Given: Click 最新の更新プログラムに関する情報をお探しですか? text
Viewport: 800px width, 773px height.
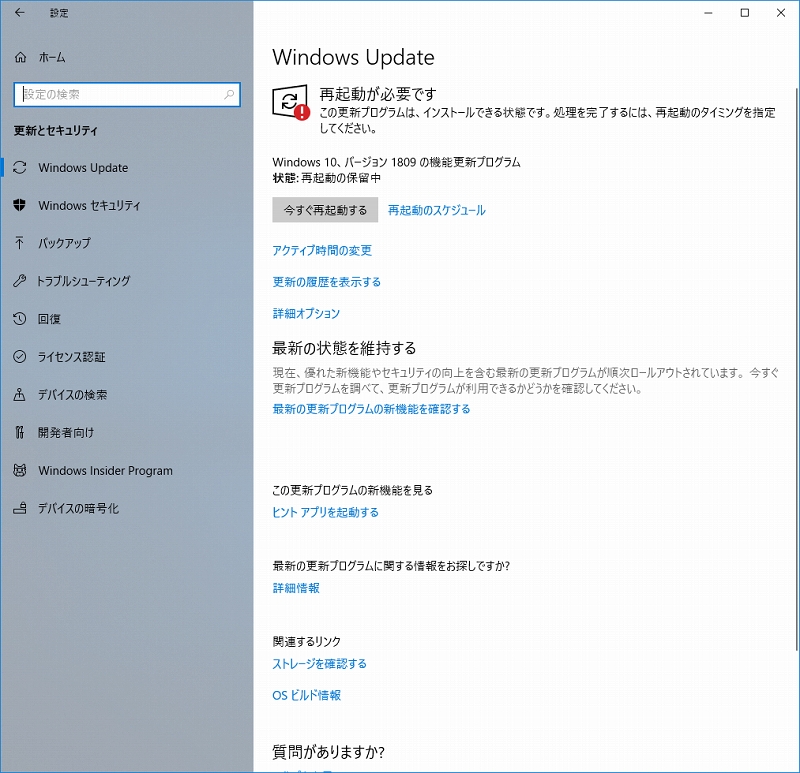Looking at the screenshot, I should click(x=391, y=566).
